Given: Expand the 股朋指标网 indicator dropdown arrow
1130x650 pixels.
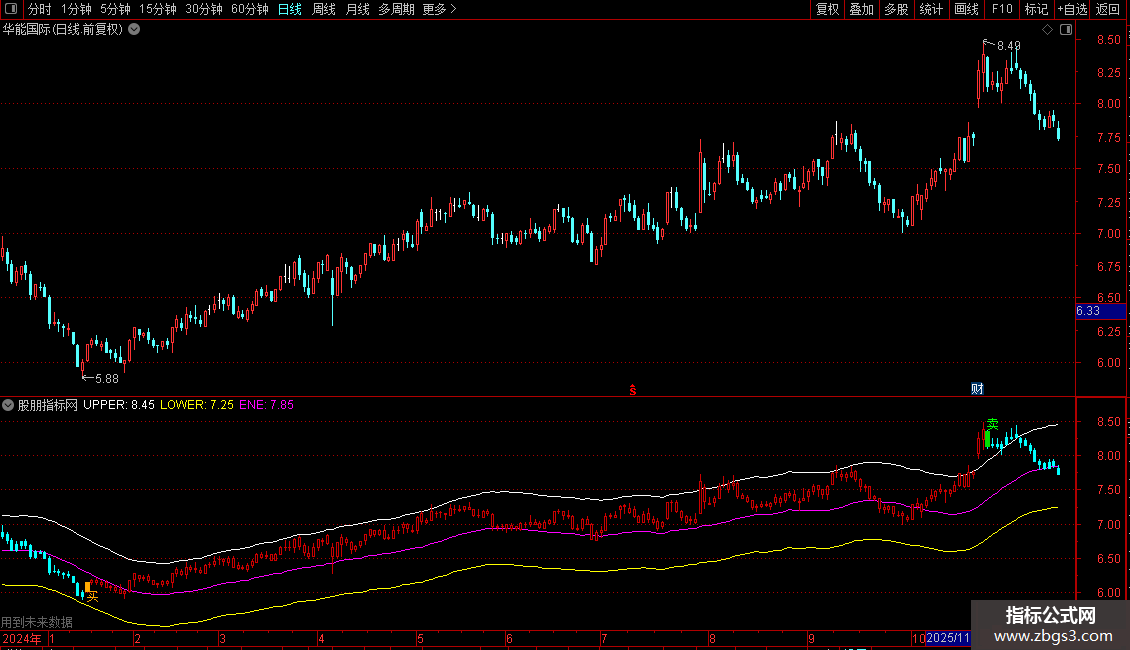Looking at the screenshot, I should 8,405.
